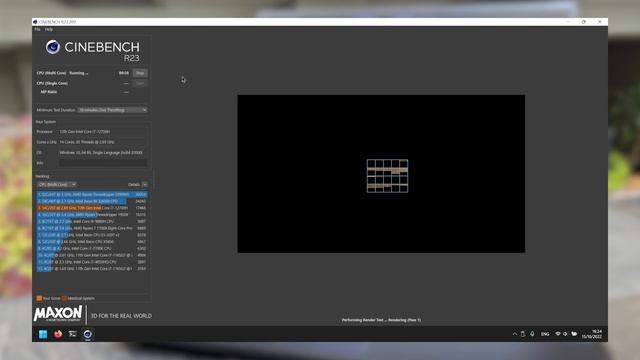The image size is (640, 360).
Task: Click the OS Windows 10 value field
Action: pos(103,153)
